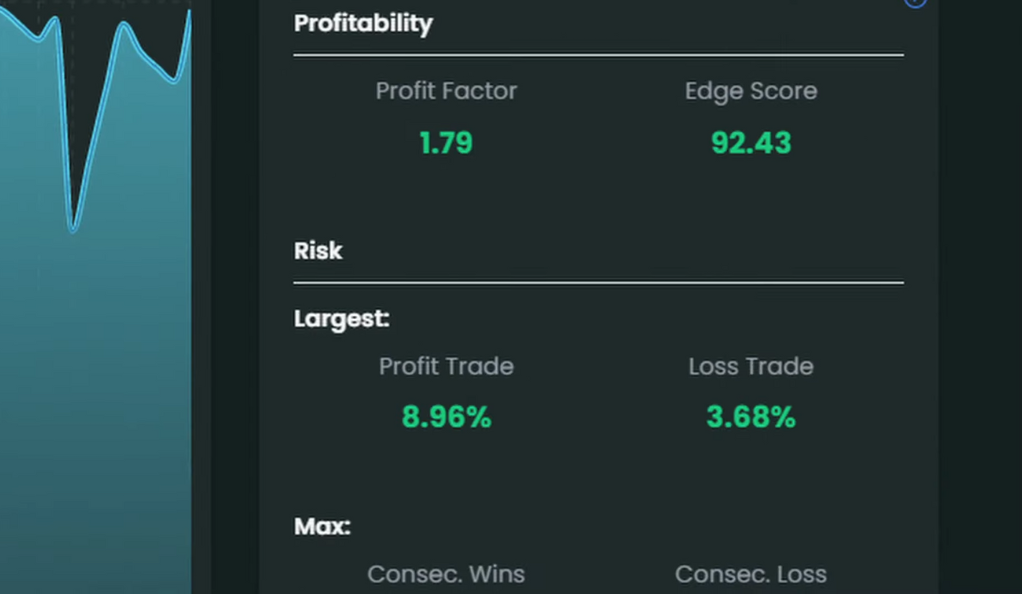Click the blue circular info icon
This screenshot has height=594, width=1022.
pos(915,2)
